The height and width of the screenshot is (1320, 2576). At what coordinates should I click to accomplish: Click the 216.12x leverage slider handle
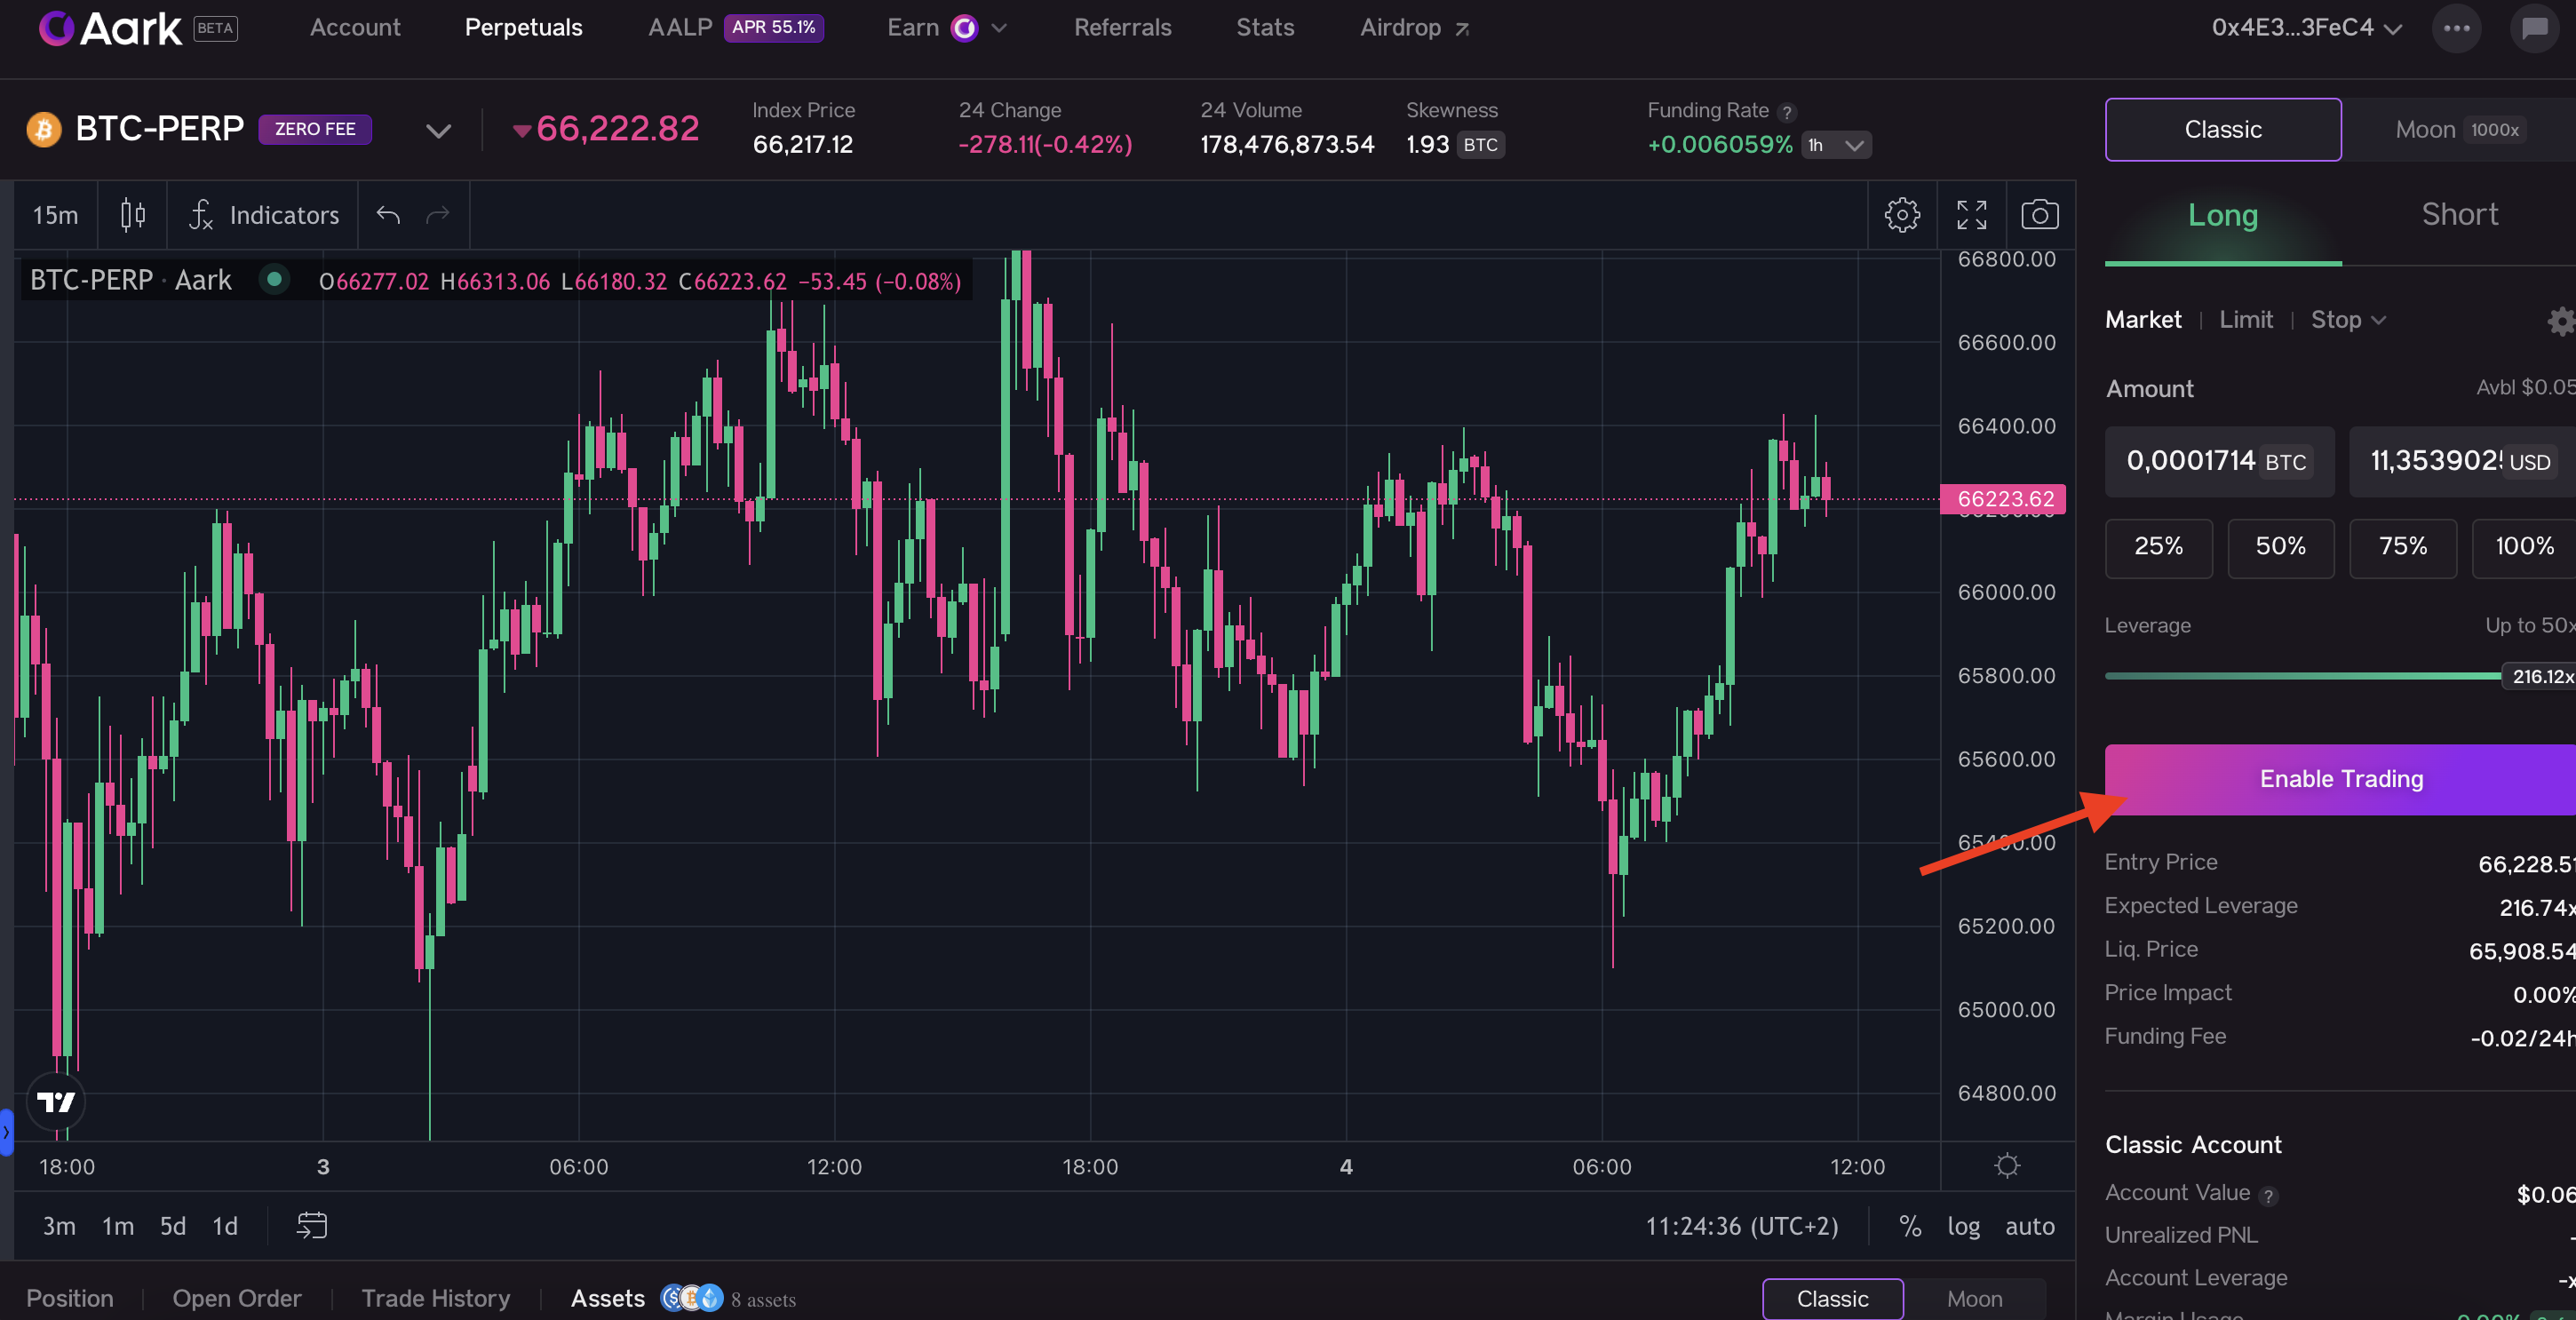tap(2540, 677)
